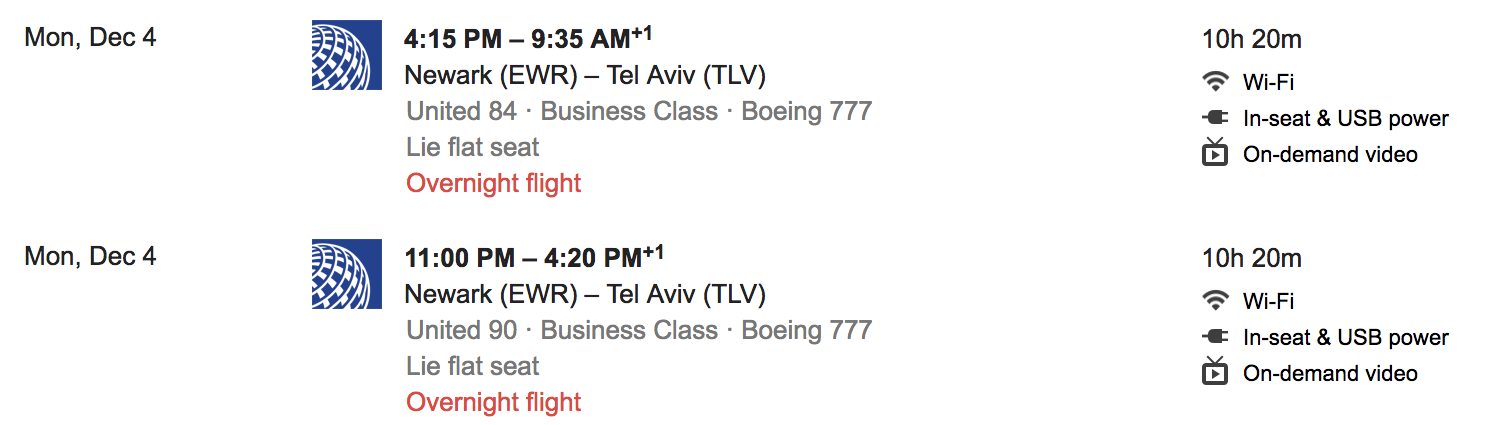Click the first Overnight flight warning

tap(493, 183)
